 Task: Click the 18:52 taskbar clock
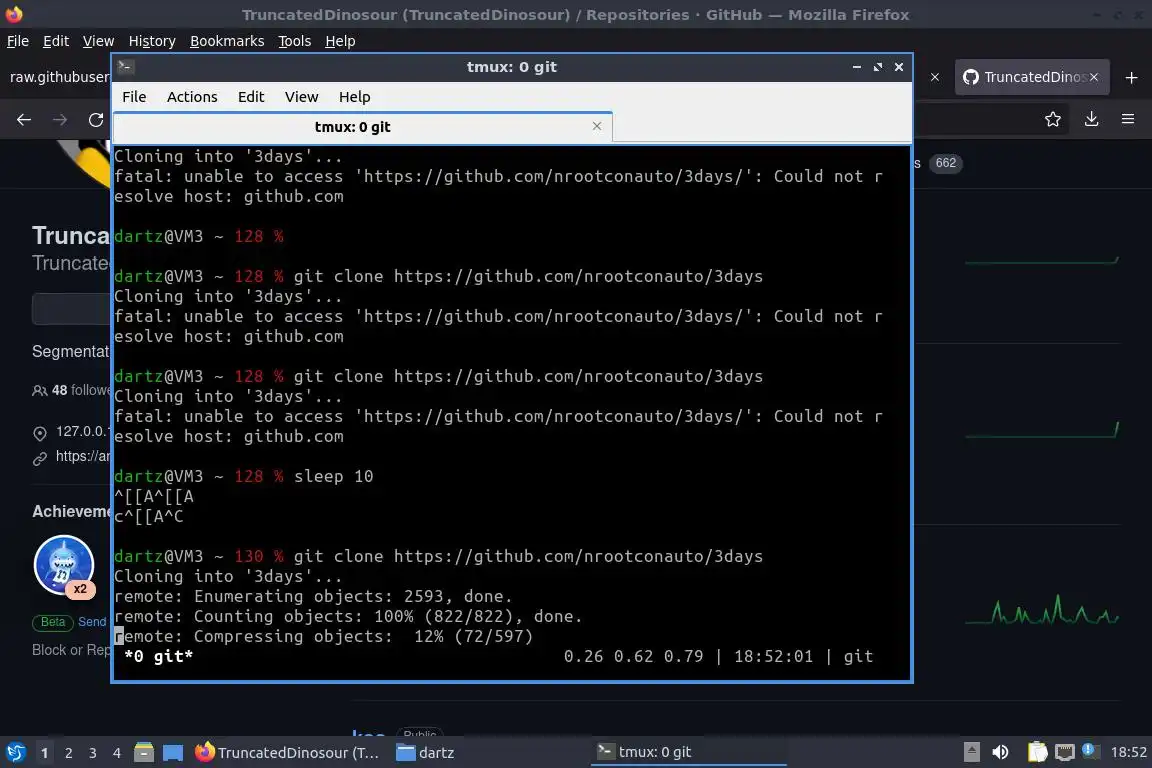pos(1128,753)
